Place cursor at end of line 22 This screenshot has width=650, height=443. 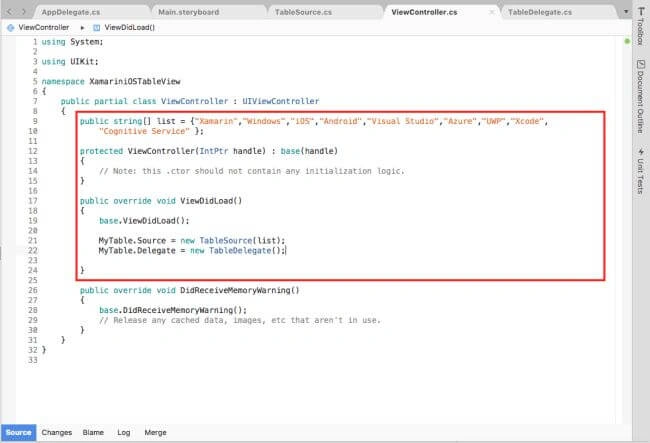[x=286, y=251]
